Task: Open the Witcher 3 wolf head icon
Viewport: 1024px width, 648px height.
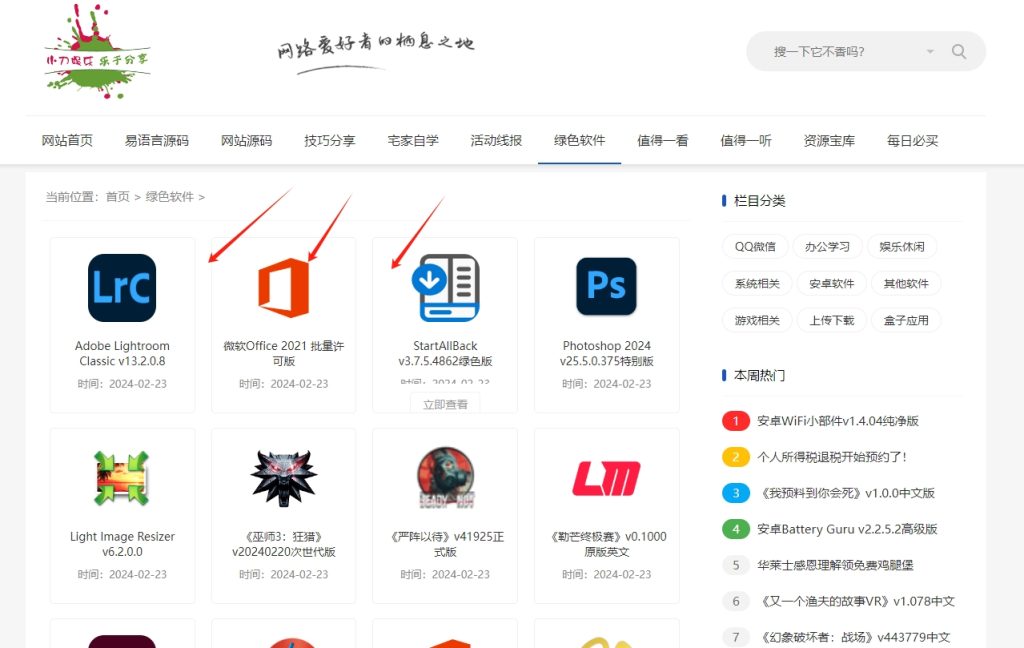Action: click(283, 478)
